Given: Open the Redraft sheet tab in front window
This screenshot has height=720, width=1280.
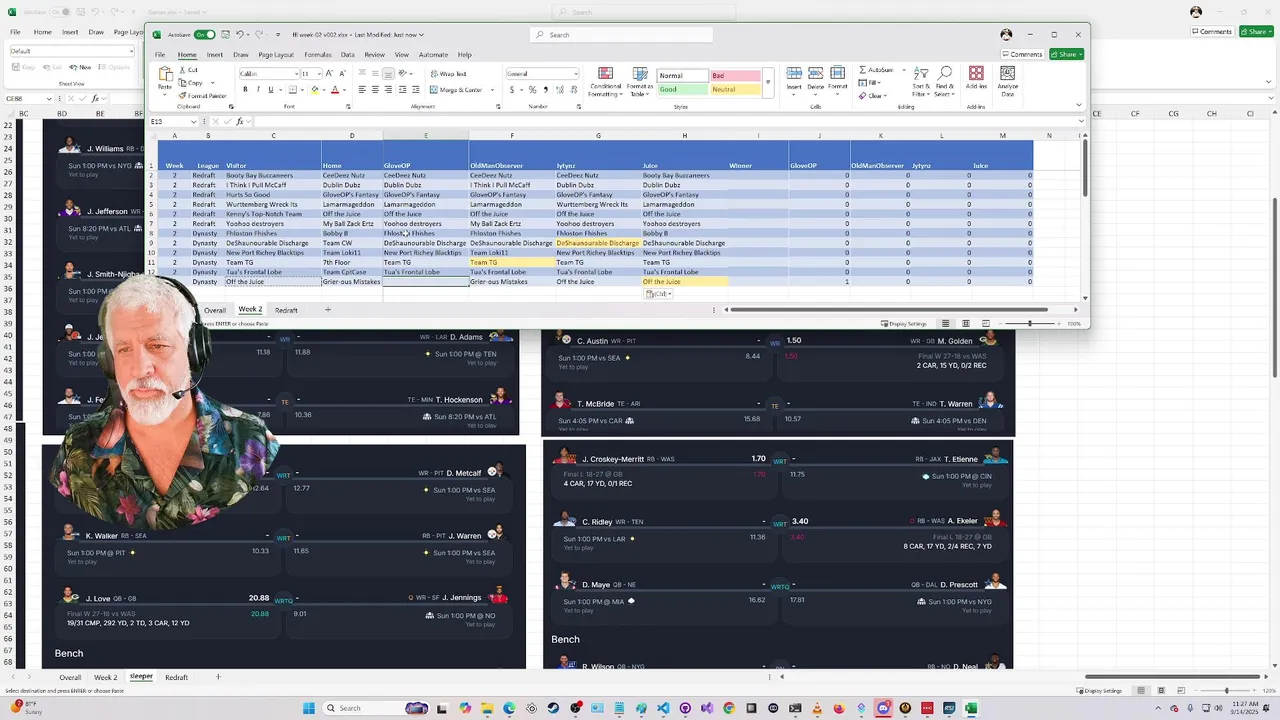Looking at the screenshot, I should tap(286, 310).
